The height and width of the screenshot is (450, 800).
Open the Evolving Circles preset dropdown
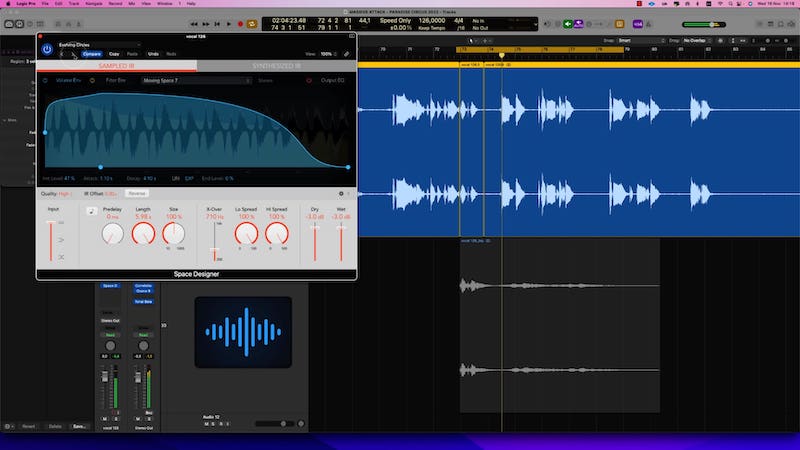(x=99, y=45)
